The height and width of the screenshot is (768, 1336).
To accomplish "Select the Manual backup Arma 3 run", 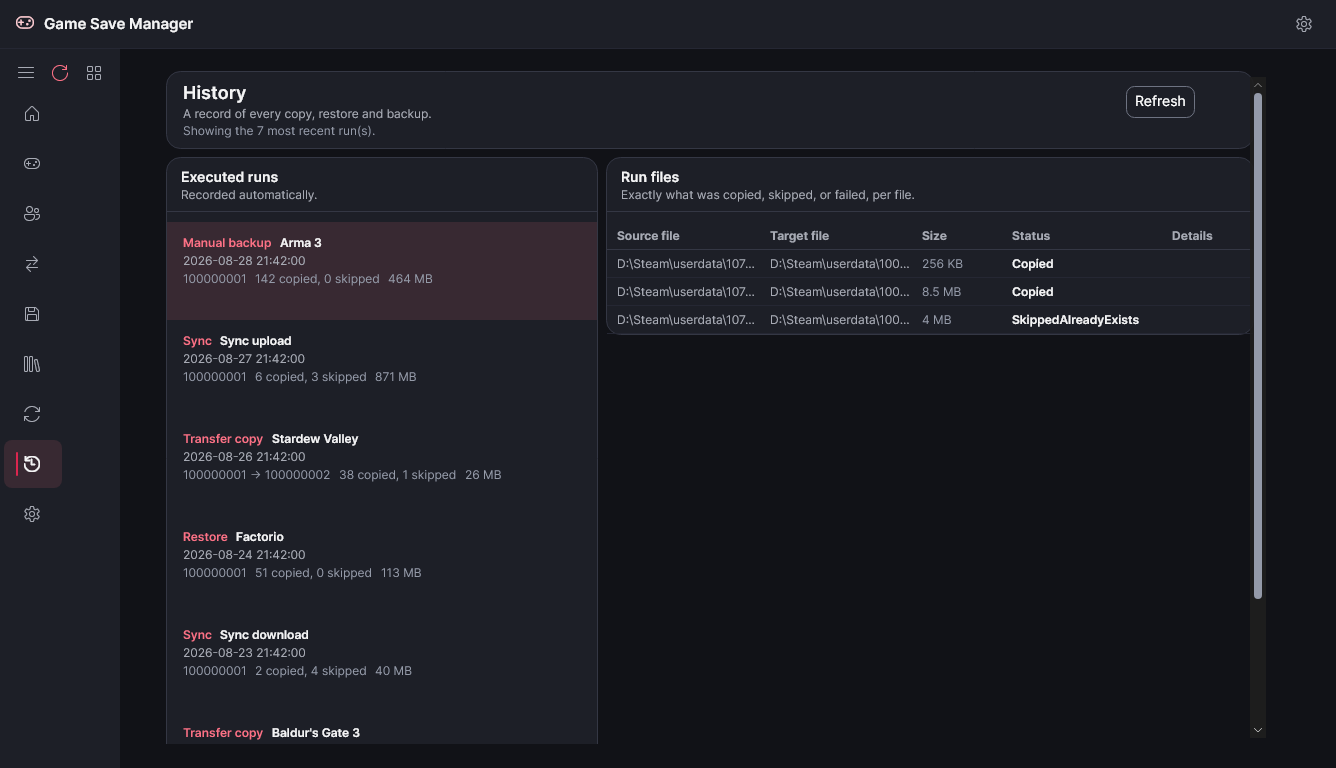I will (x=382, y=271).
